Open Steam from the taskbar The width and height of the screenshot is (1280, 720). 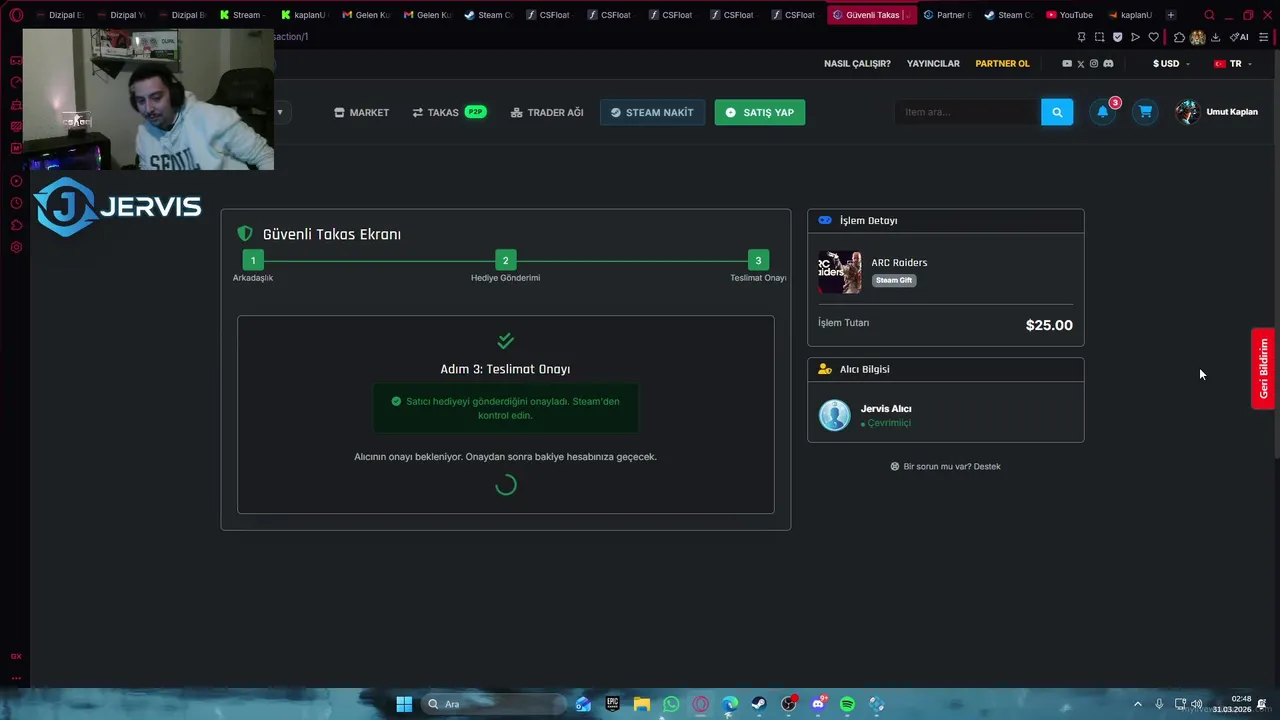pos(759,704)
